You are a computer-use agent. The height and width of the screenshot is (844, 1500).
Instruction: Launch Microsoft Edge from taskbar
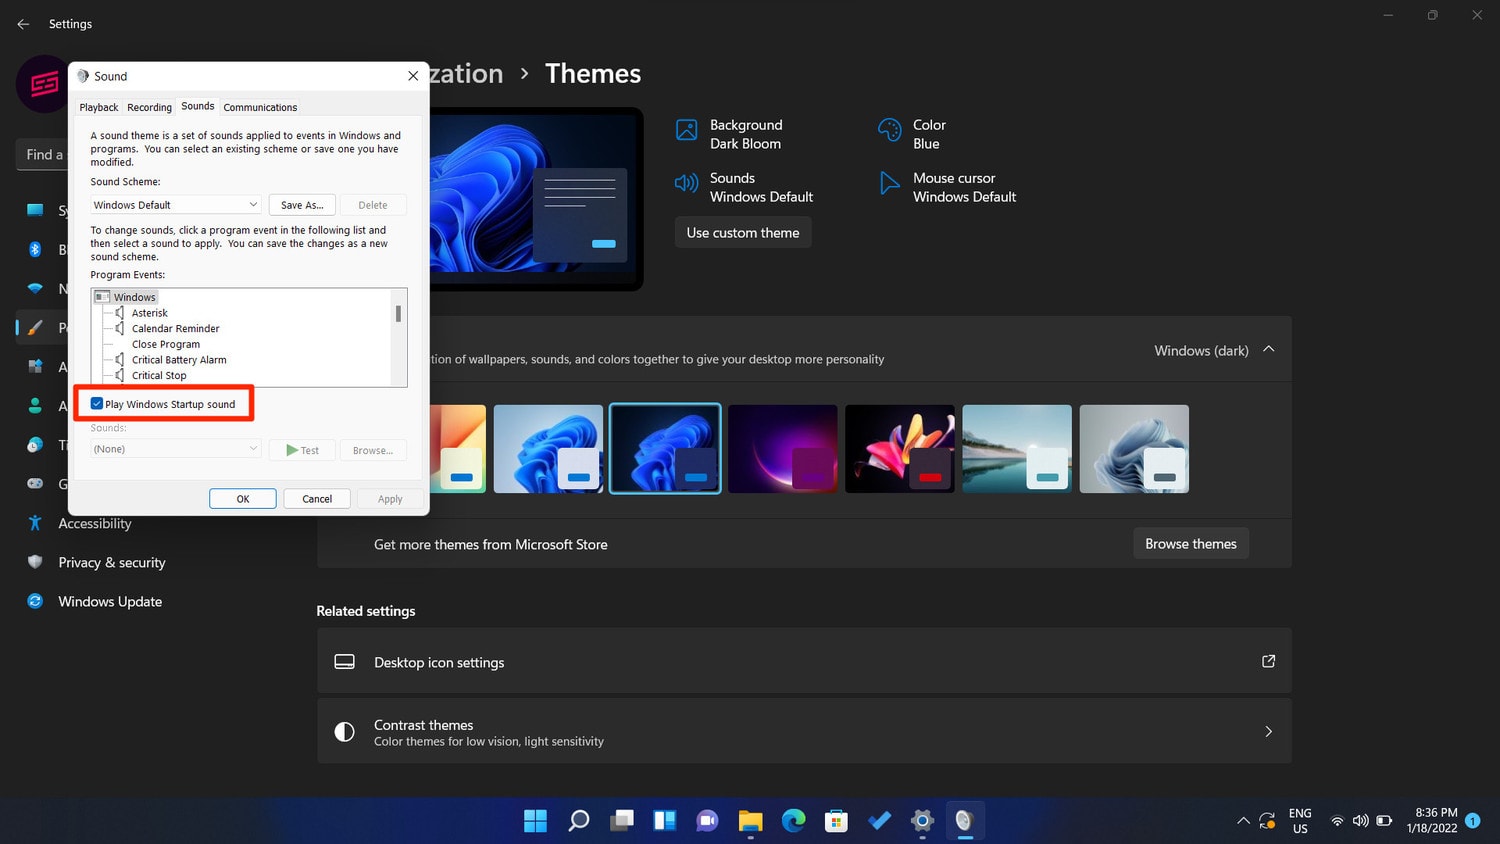pyautogui.click(x=794, y=821)
